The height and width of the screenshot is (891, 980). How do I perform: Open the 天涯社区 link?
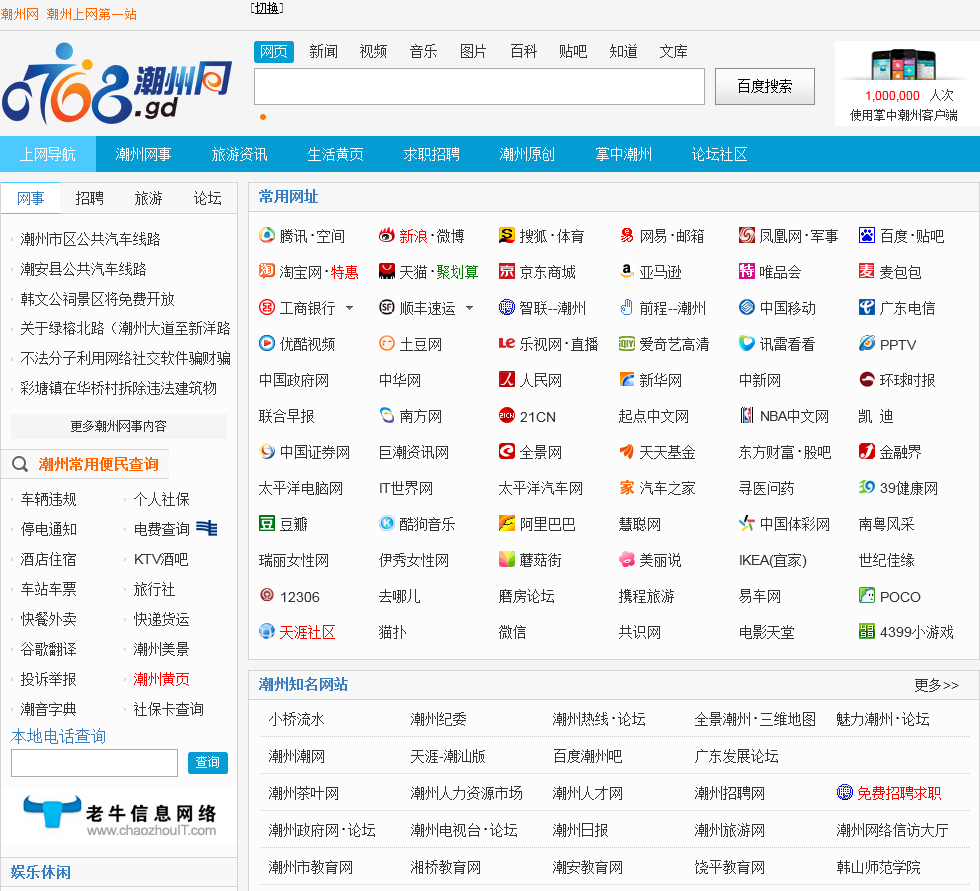coord(307,632)
